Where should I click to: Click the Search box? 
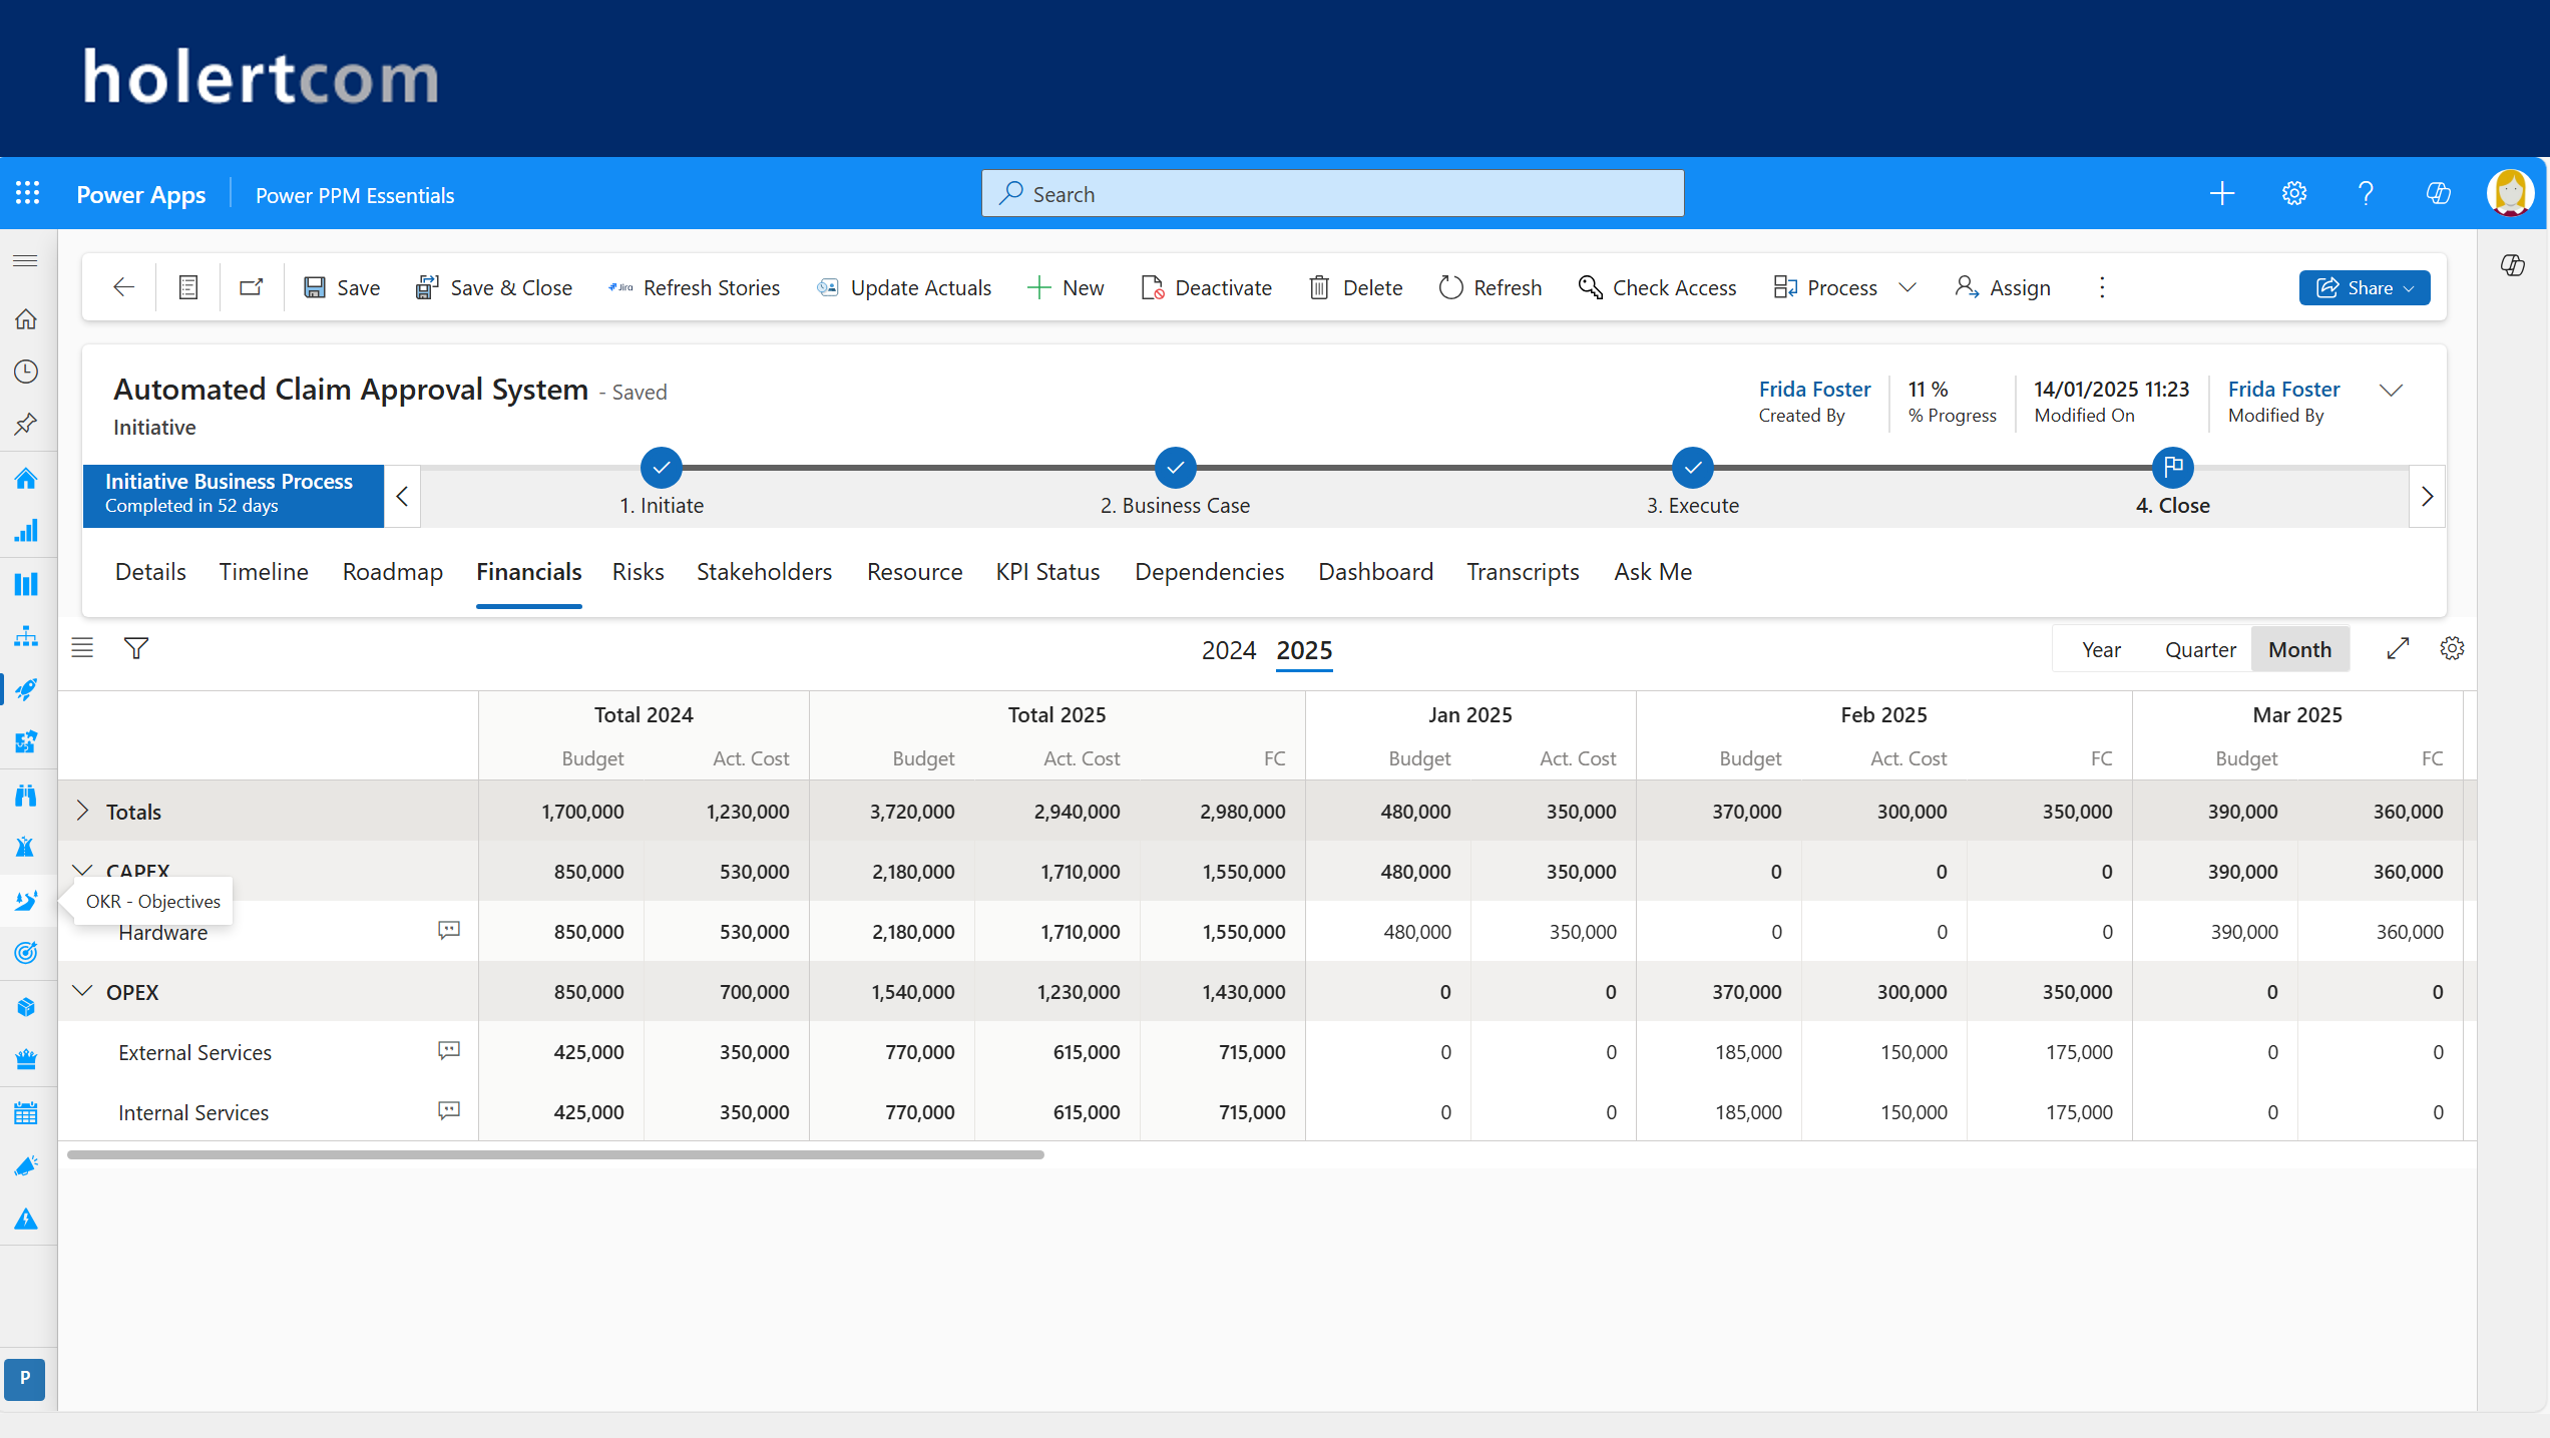(x=1333, y=193)
